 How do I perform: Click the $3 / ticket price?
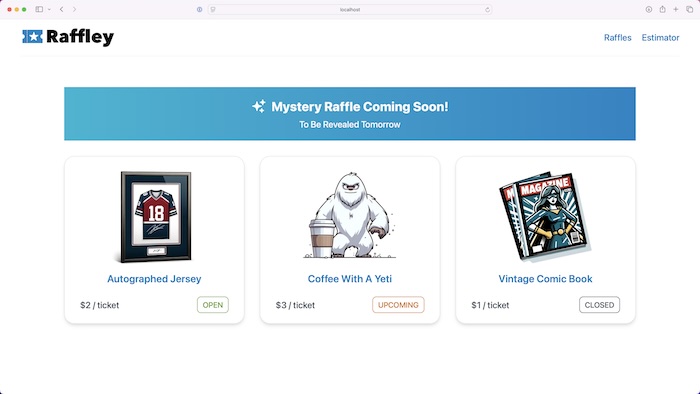295,305
